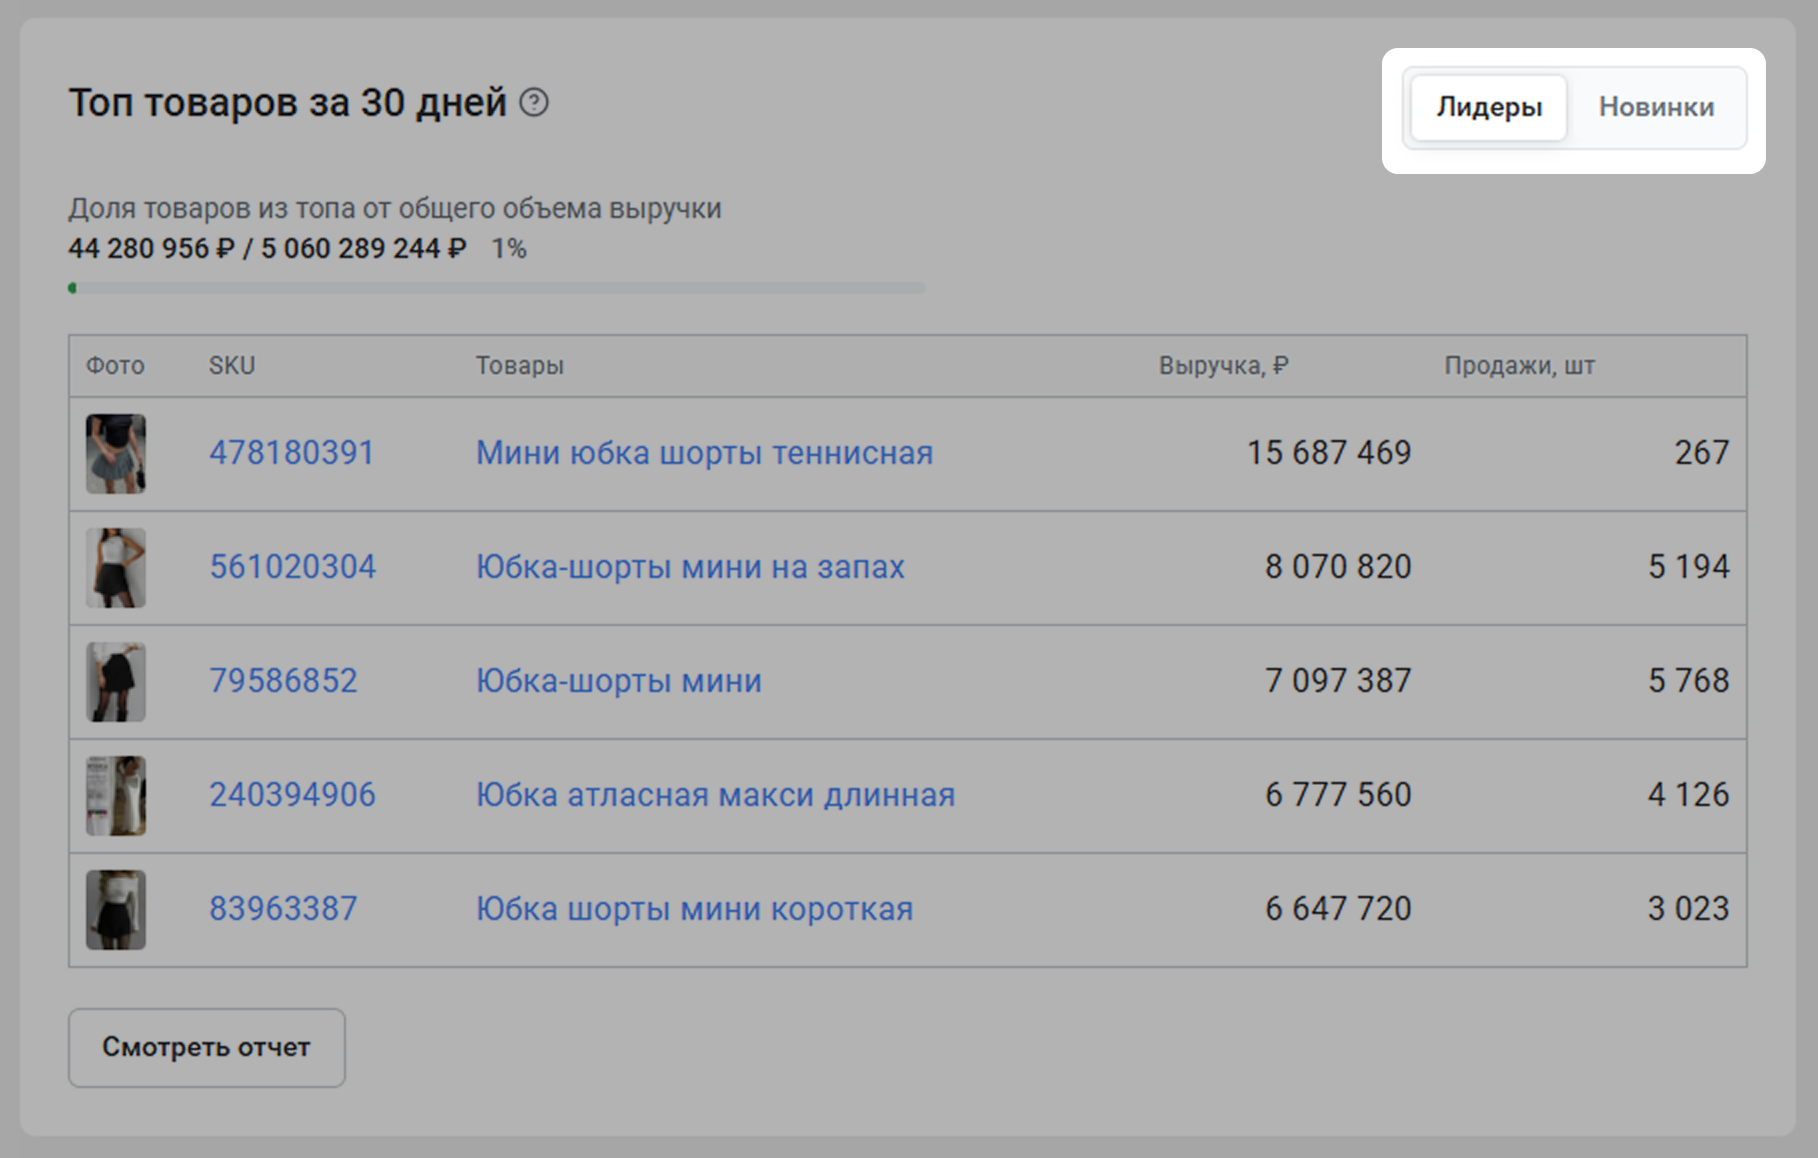Open product Юбка атласная макси длинная
Image resolution: width=1818 pixels, height=1158 pixels.
point(715,795)
